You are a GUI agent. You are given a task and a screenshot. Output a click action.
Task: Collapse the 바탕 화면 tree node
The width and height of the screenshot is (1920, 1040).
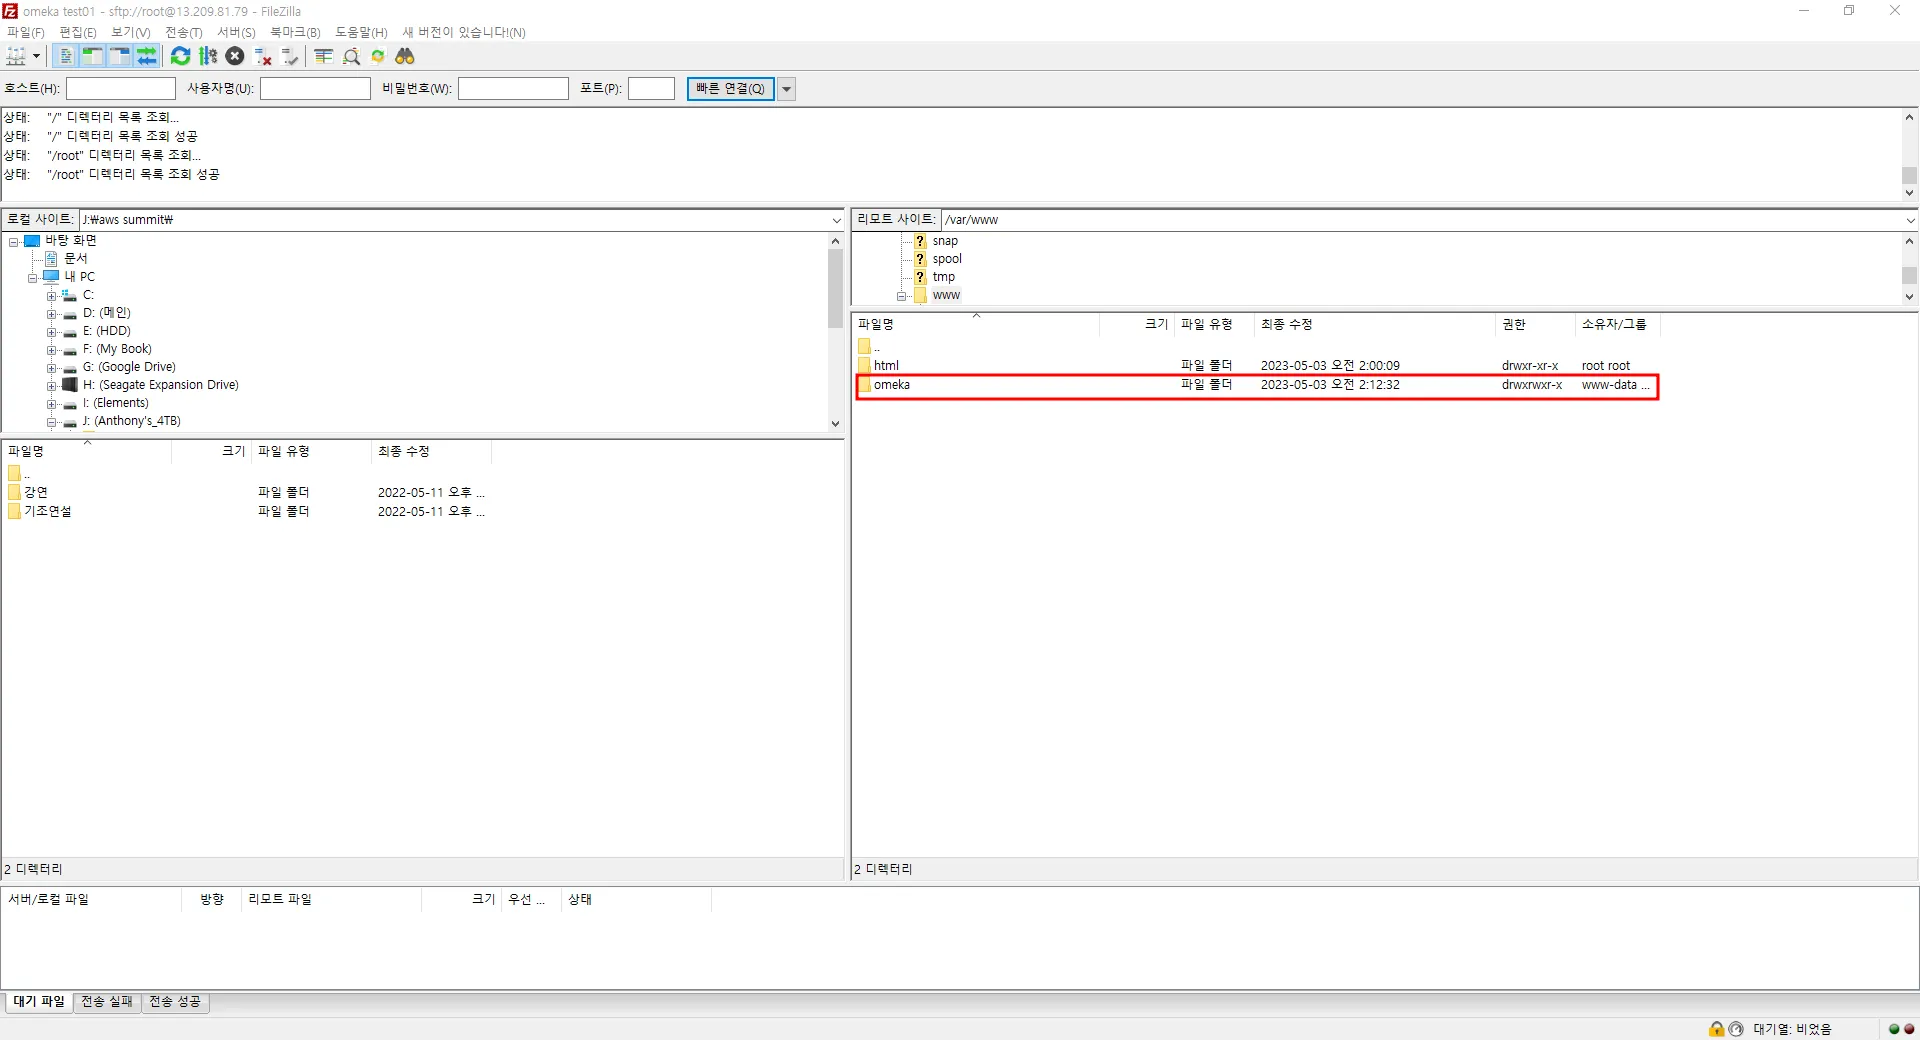(14, 241)
